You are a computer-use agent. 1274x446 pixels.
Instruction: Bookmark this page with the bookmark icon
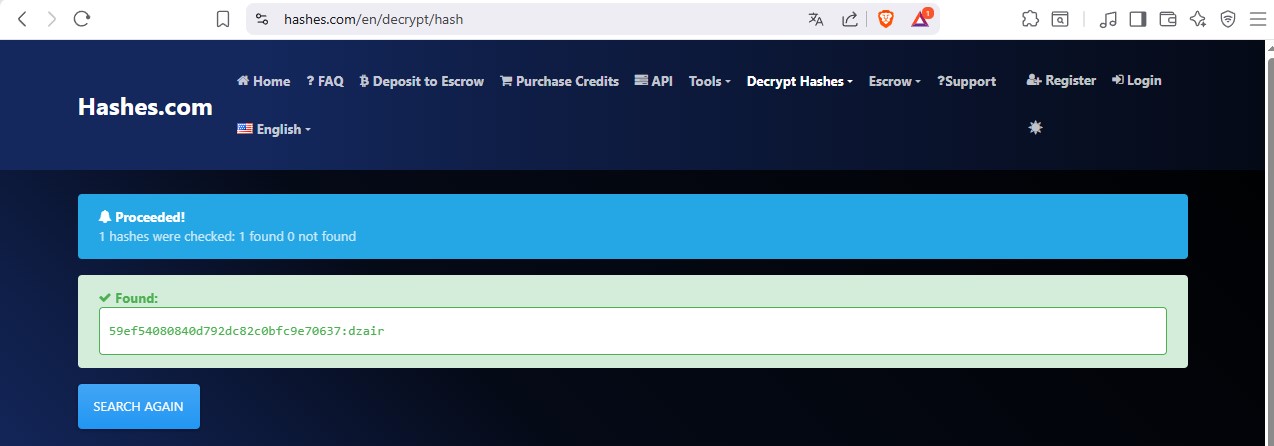click(x=223, y=19)
